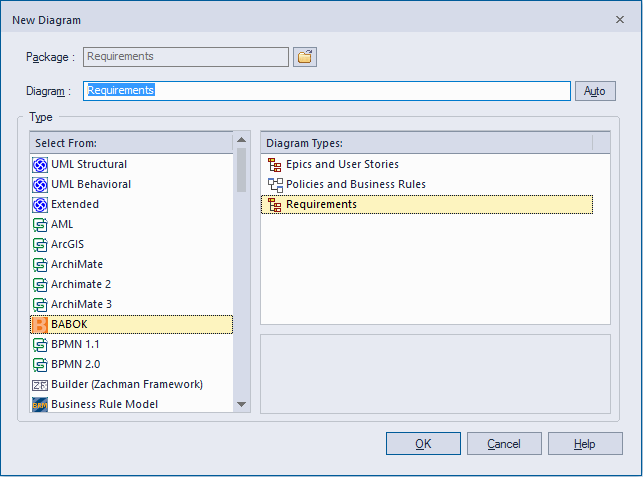
Task: Click the Diagram name input field
Action: 327,91
